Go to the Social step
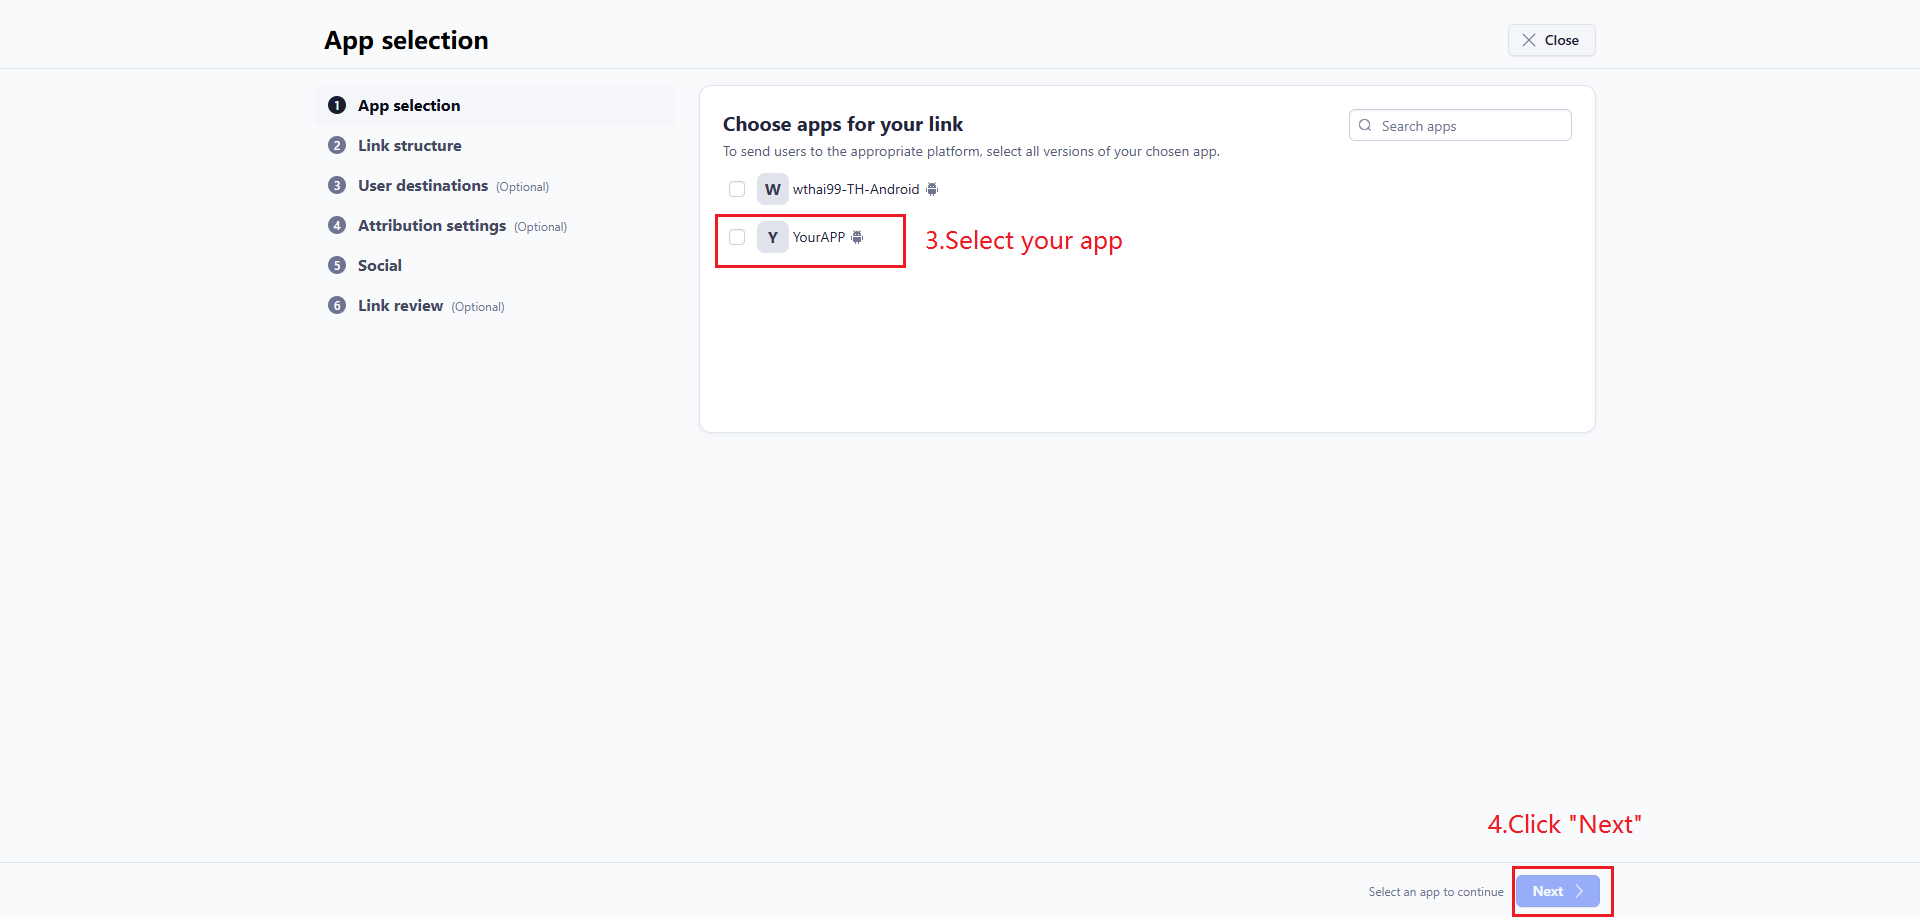 [496, 265]
